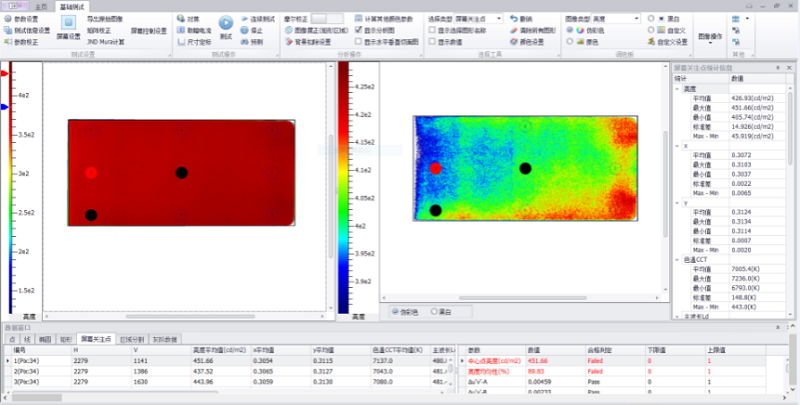The width and height of the screenshot is (800, 405).
Task: Enable 显示选择图形名称 checkbox
Action: [x=431, y=31]
